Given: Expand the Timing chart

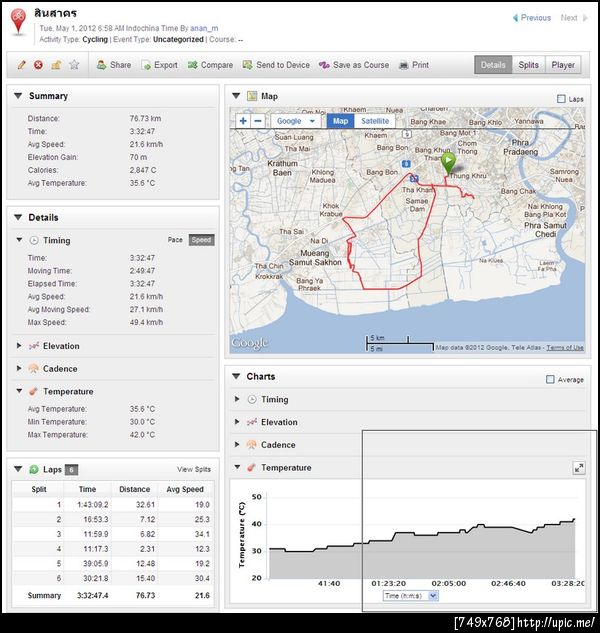Looking at the screenshot, I should pos(237,399).
